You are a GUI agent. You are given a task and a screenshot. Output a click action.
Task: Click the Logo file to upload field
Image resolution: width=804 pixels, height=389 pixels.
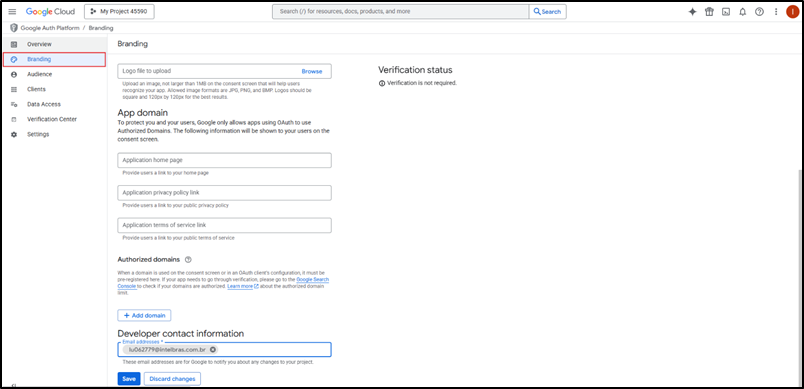point(224,71)
